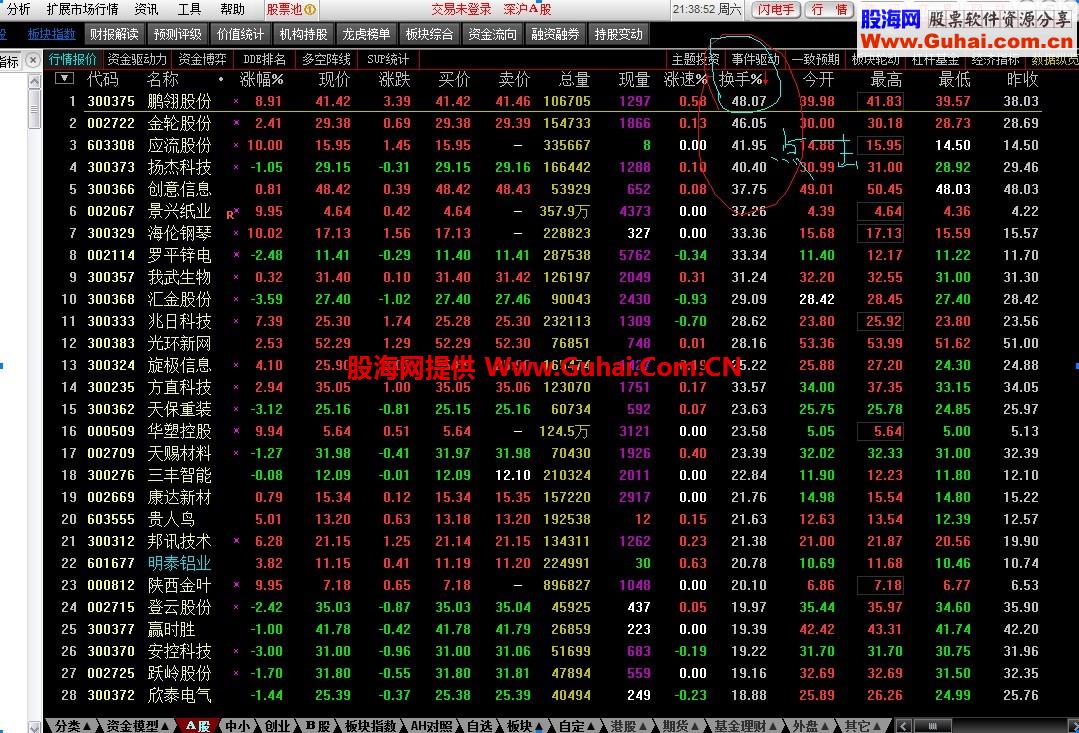The height and width of the screenshot is (733, 1079).
Task: Select the 陕西金叶 stock row
Action: click(x=543, y=585)
